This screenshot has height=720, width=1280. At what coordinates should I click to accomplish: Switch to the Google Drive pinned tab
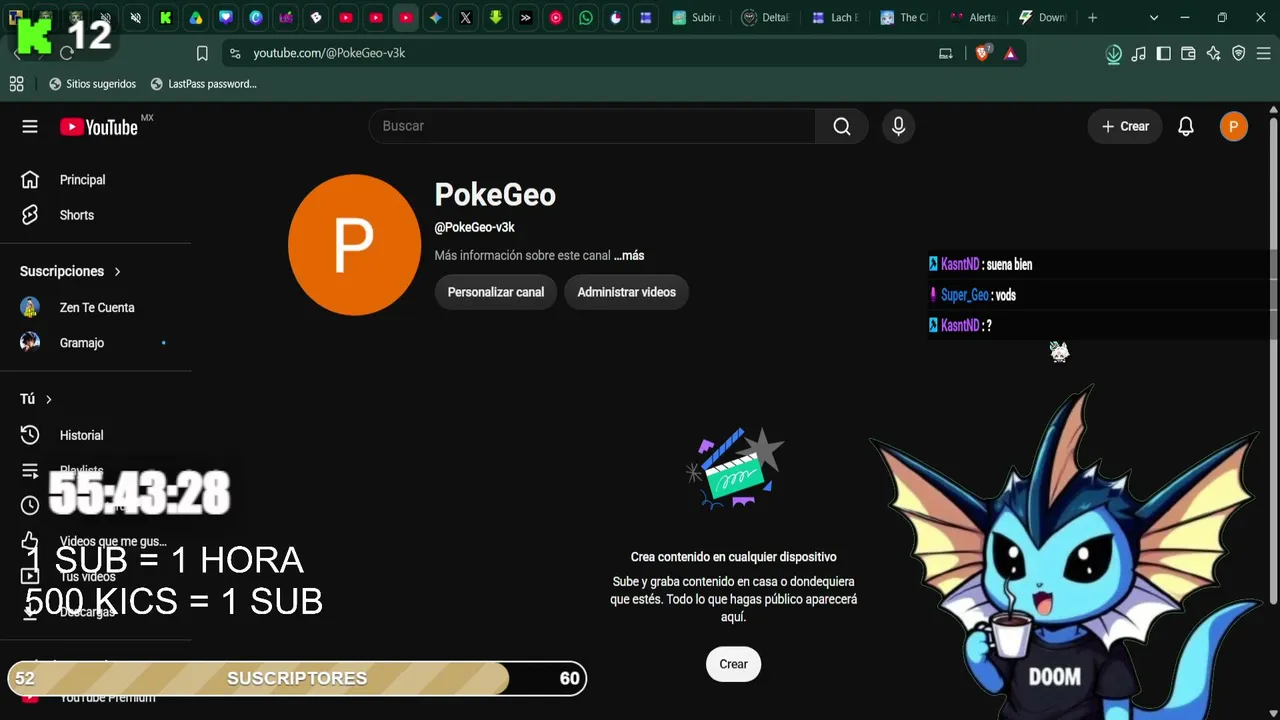pyautogui.click(x=196, y=17)
